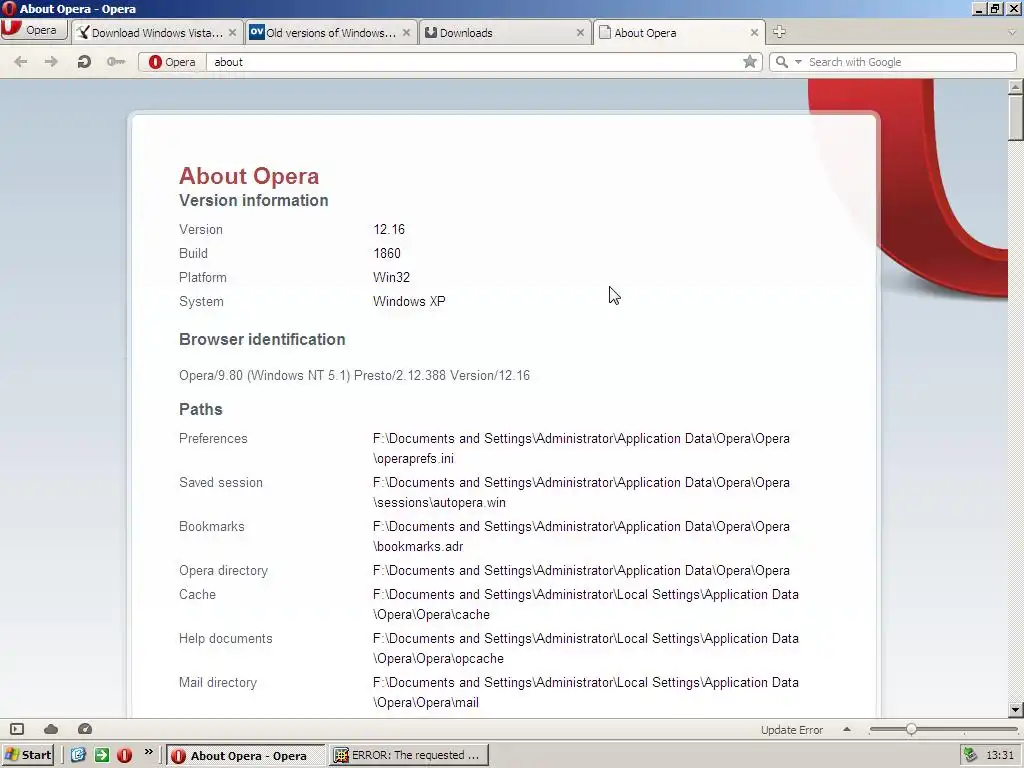Click the Search with Google field
The image size is (1024, 768).
click(910, 62)
